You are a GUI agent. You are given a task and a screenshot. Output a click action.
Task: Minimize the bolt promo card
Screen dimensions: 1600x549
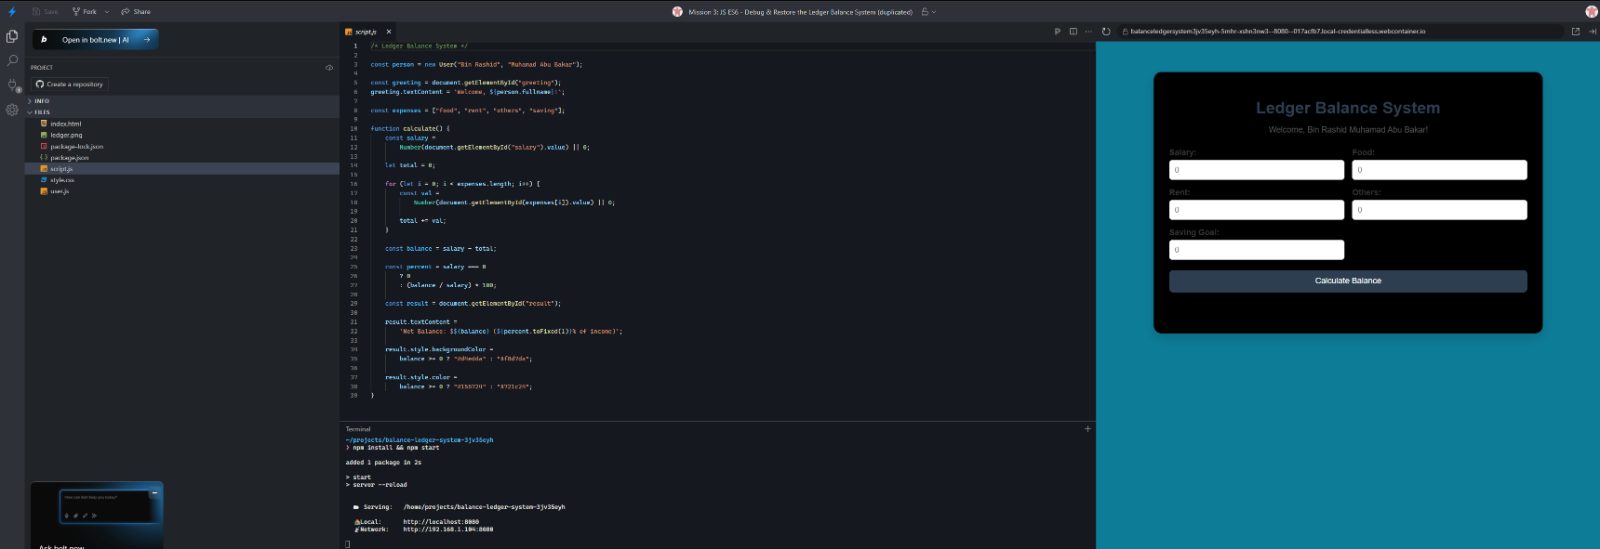point(154,493)
